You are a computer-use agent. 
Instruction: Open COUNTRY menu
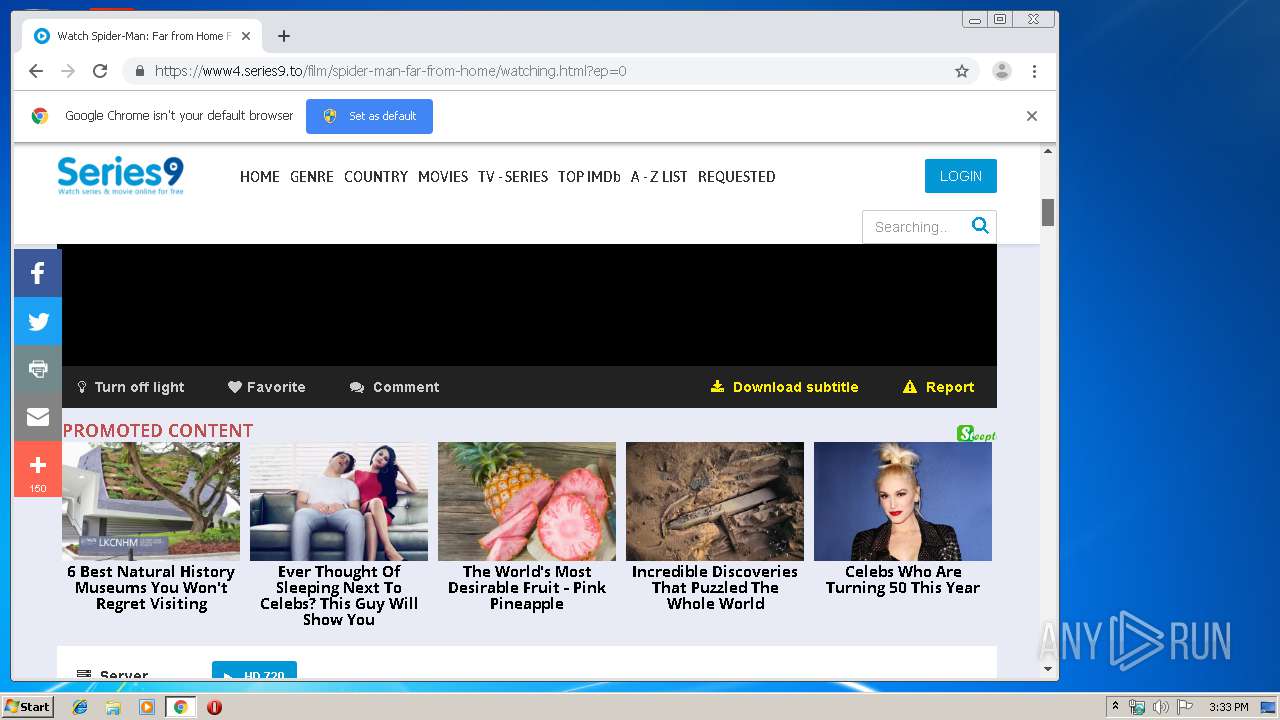point(376,176)
